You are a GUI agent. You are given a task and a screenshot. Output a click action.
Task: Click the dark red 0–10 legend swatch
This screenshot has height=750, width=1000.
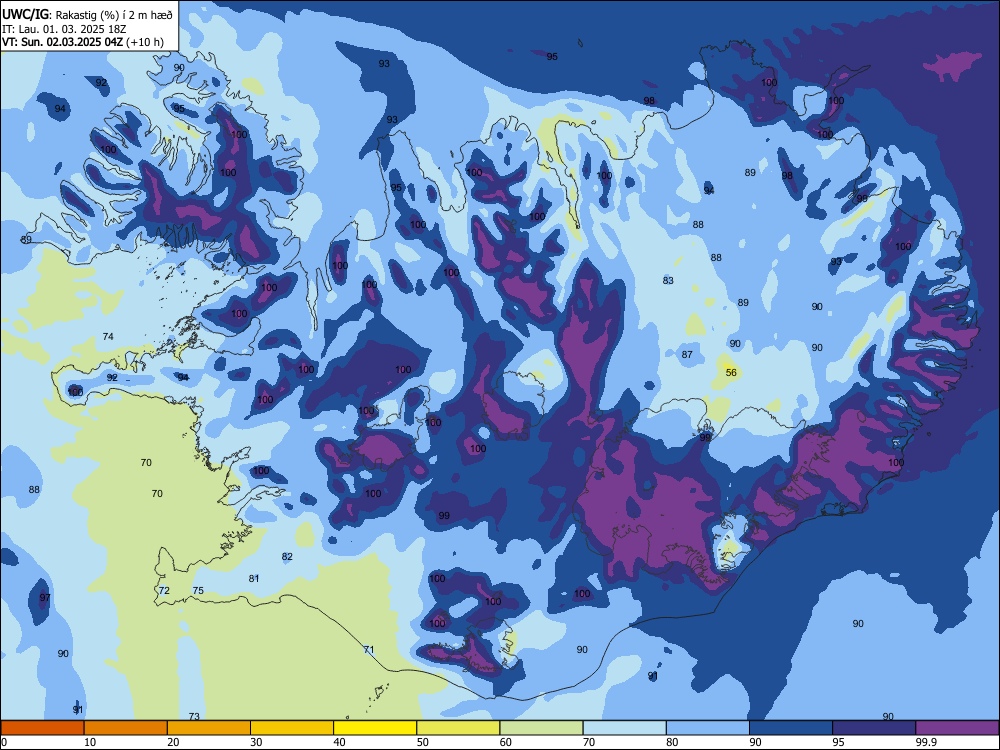[42, 728]
